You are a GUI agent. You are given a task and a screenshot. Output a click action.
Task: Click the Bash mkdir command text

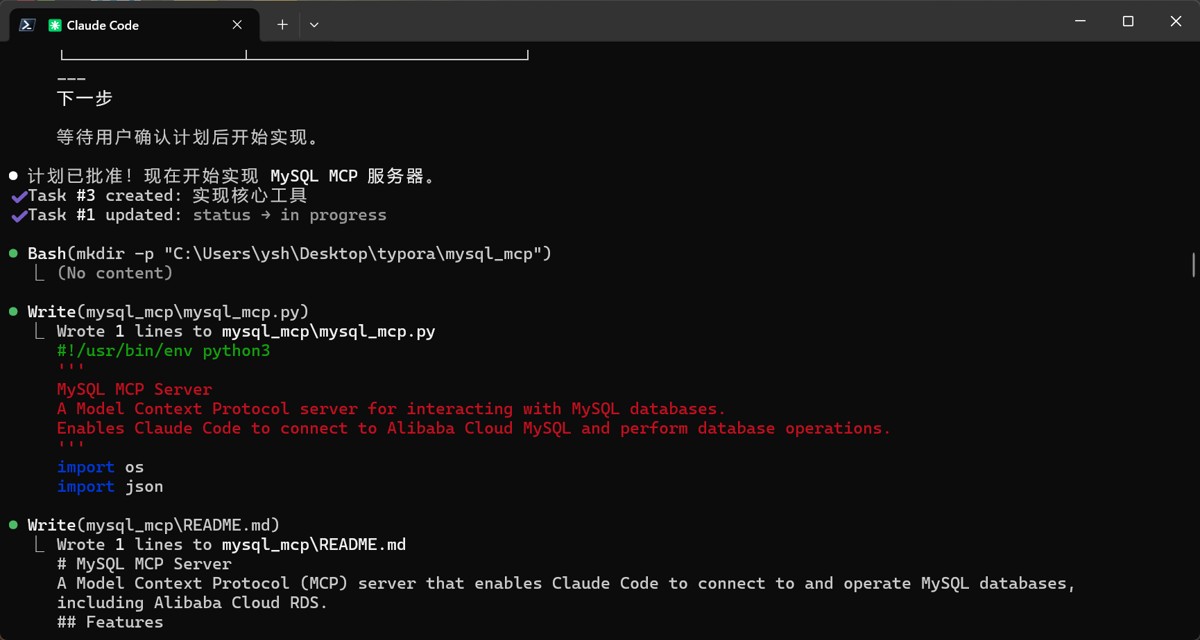(x=289, y=254)
